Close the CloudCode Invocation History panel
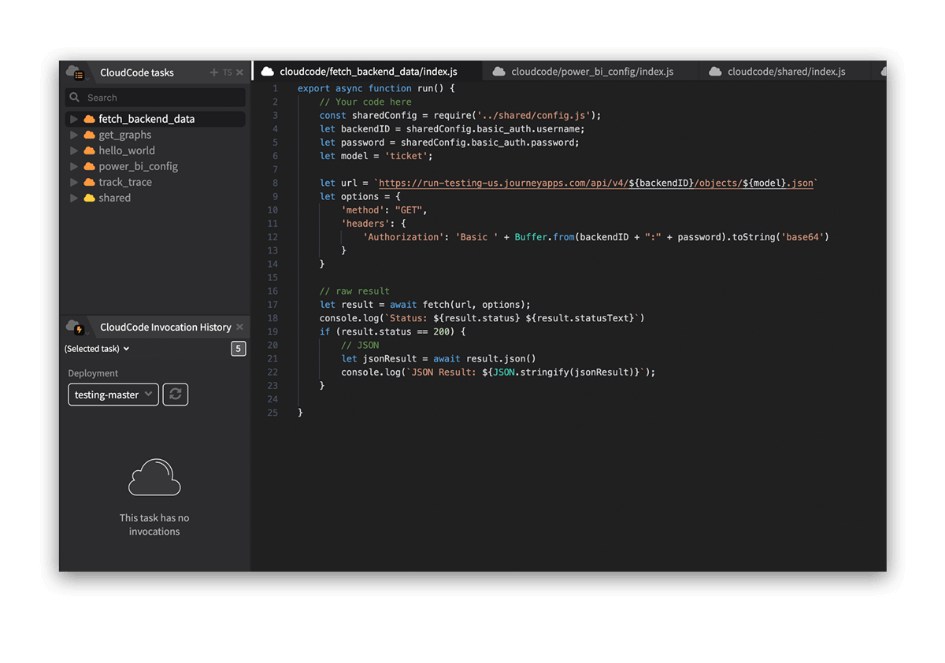Screen dimensions: 945x663 [x=240, y=327]
